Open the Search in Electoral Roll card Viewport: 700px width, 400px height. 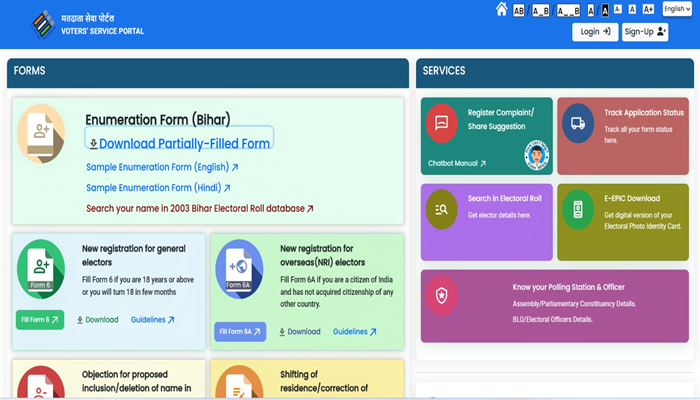(487, 222)
